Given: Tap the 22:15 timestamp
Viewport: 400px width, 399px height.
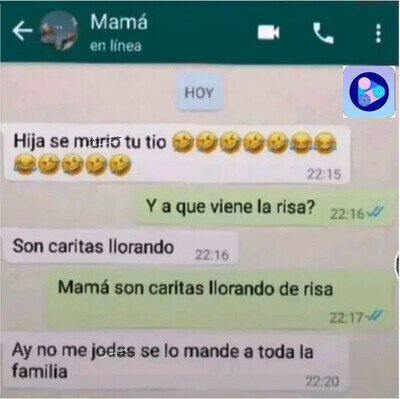Looking at the screenshot, I should pyautogui.click(x=324, y=174).
